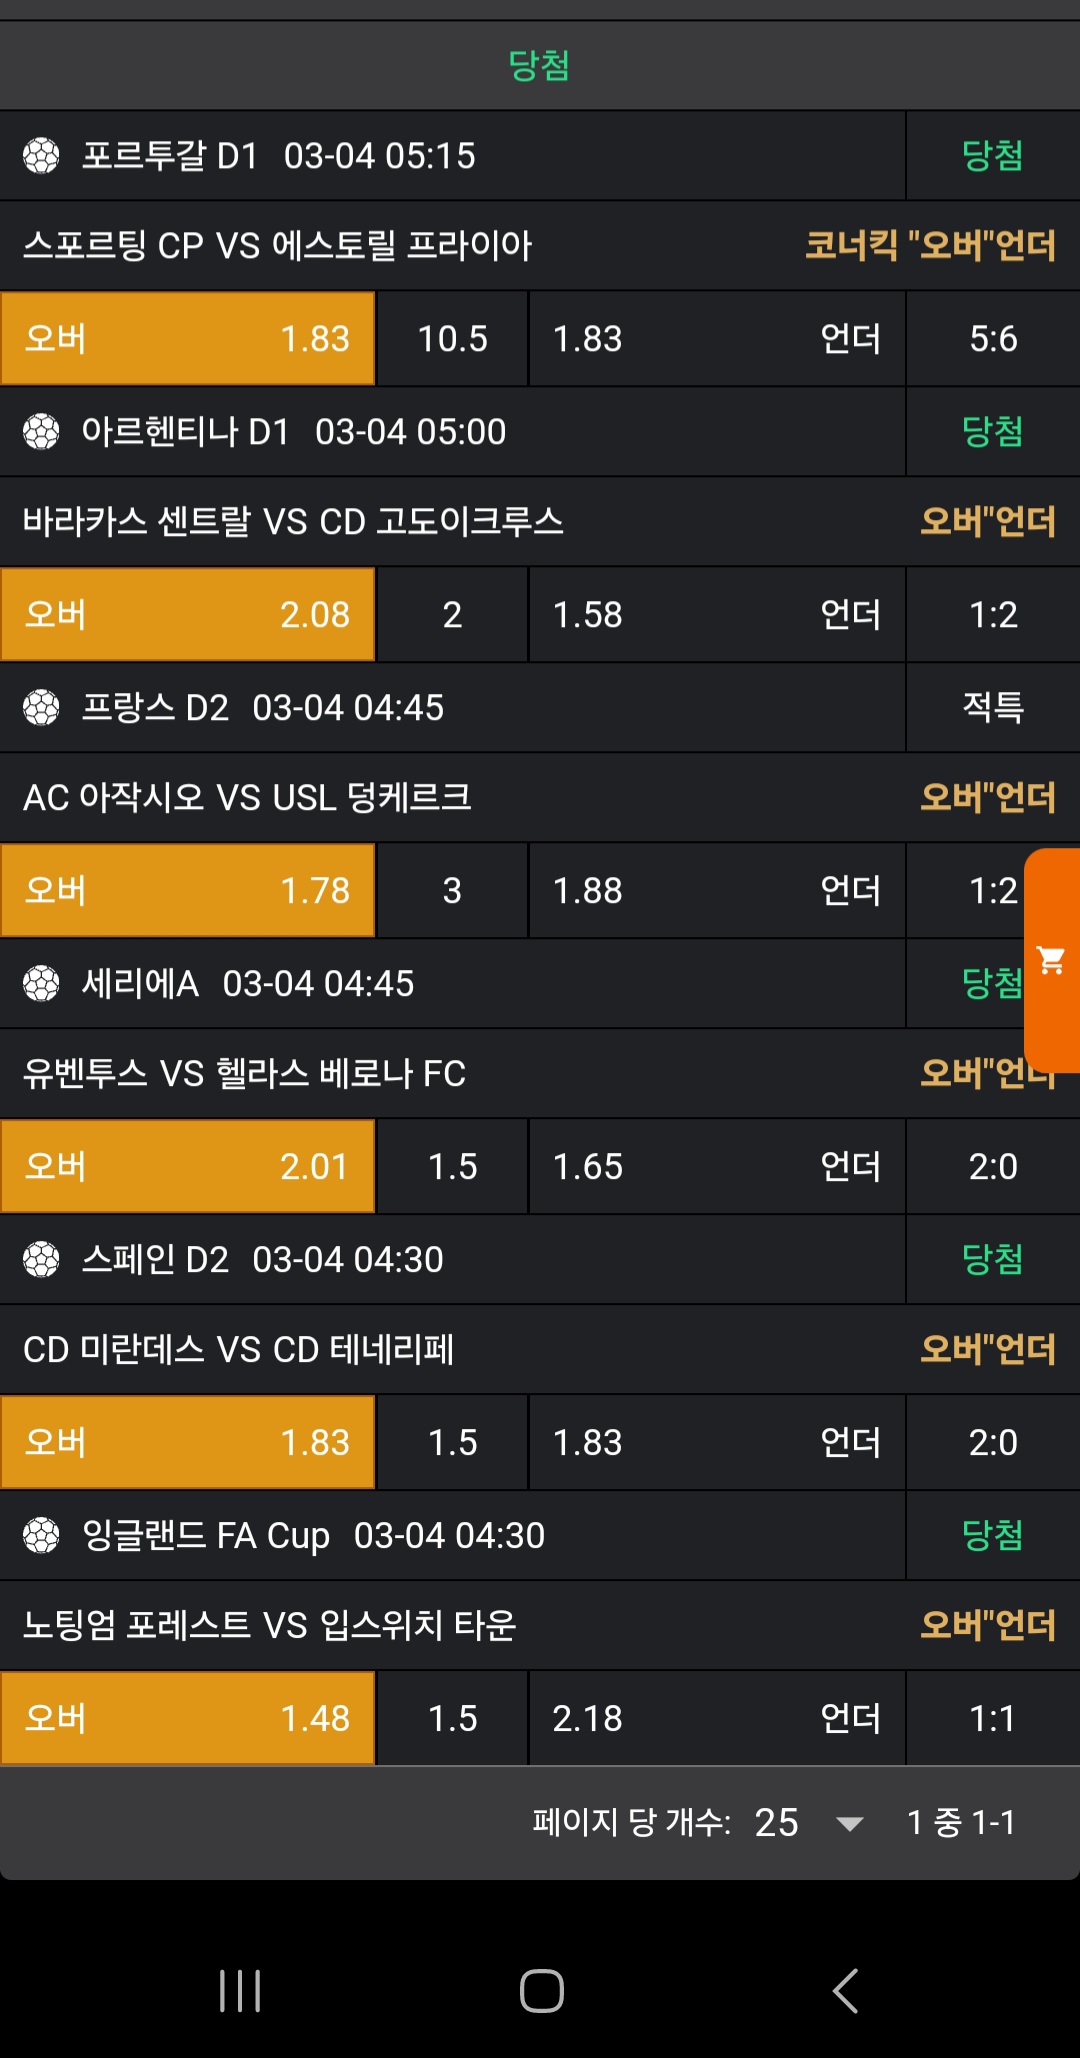Open the orange shopping cart button

click(x=1052, y=960)
